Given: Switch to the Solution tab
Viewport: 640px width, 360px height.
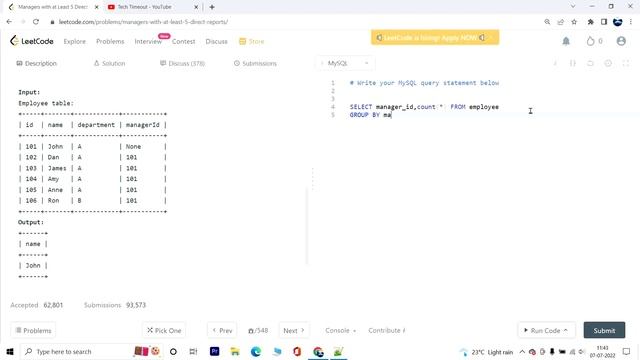Looking at the screenshot, I should (x=109, y=63).
